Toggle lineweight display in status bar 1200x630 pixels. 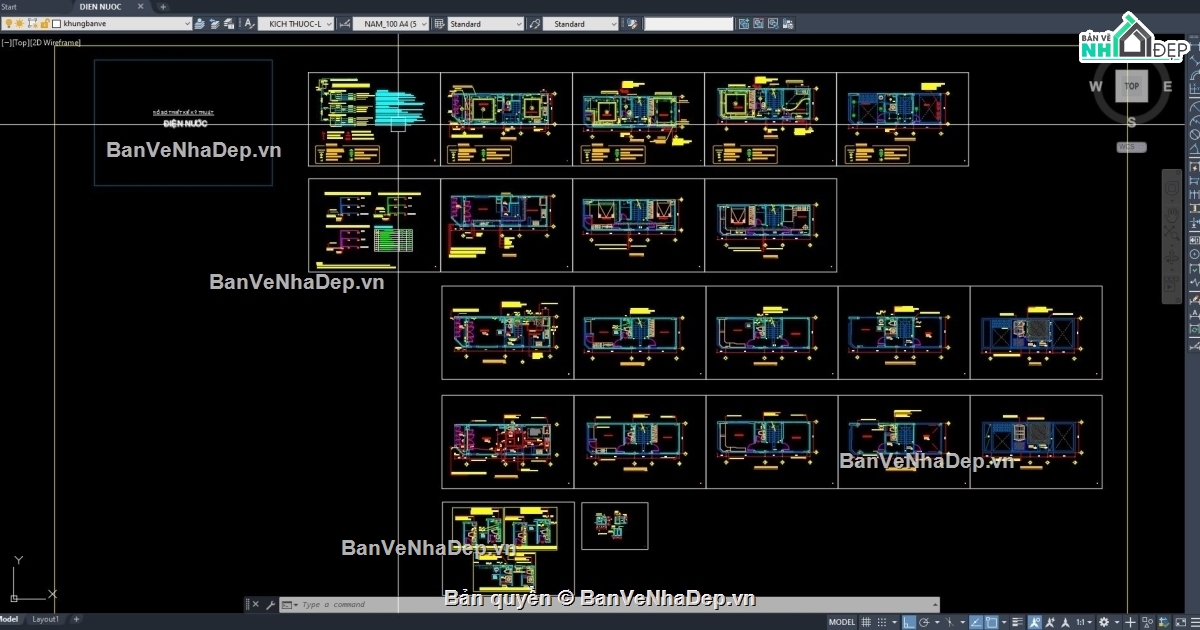coord(1018,622)
